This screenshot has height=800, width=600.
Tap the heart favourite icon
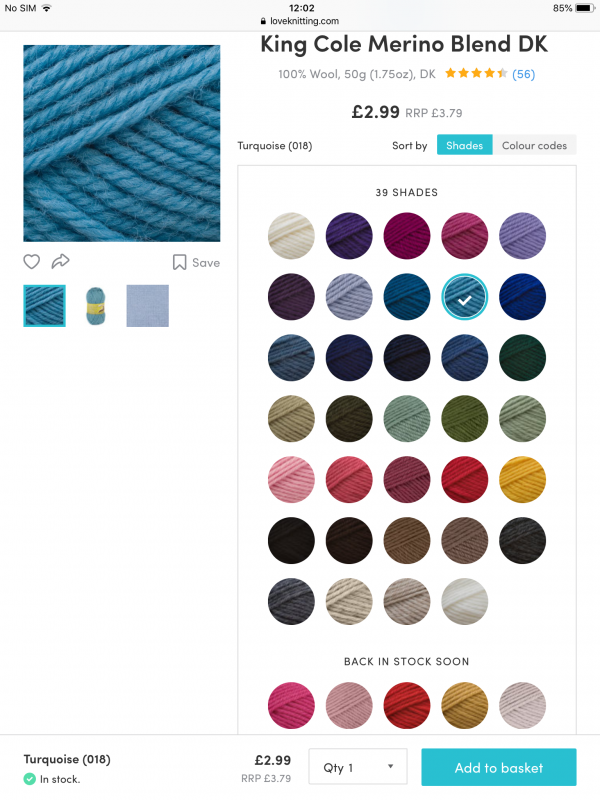point(32,262)
